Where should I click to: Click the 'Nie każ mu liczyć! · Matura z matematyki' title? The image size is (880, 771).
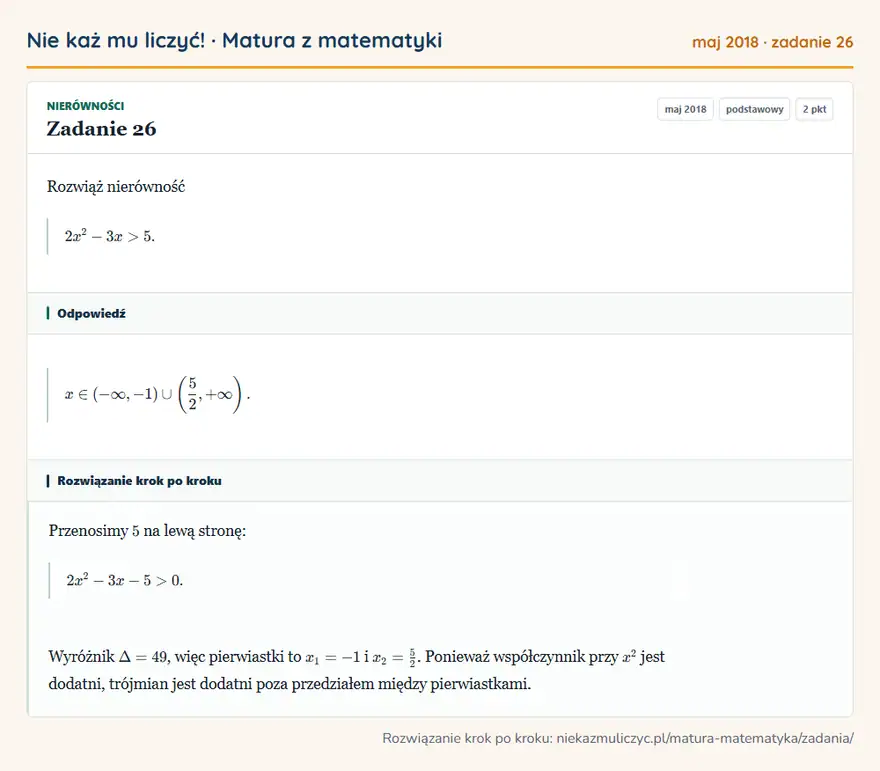pos(234,40)
